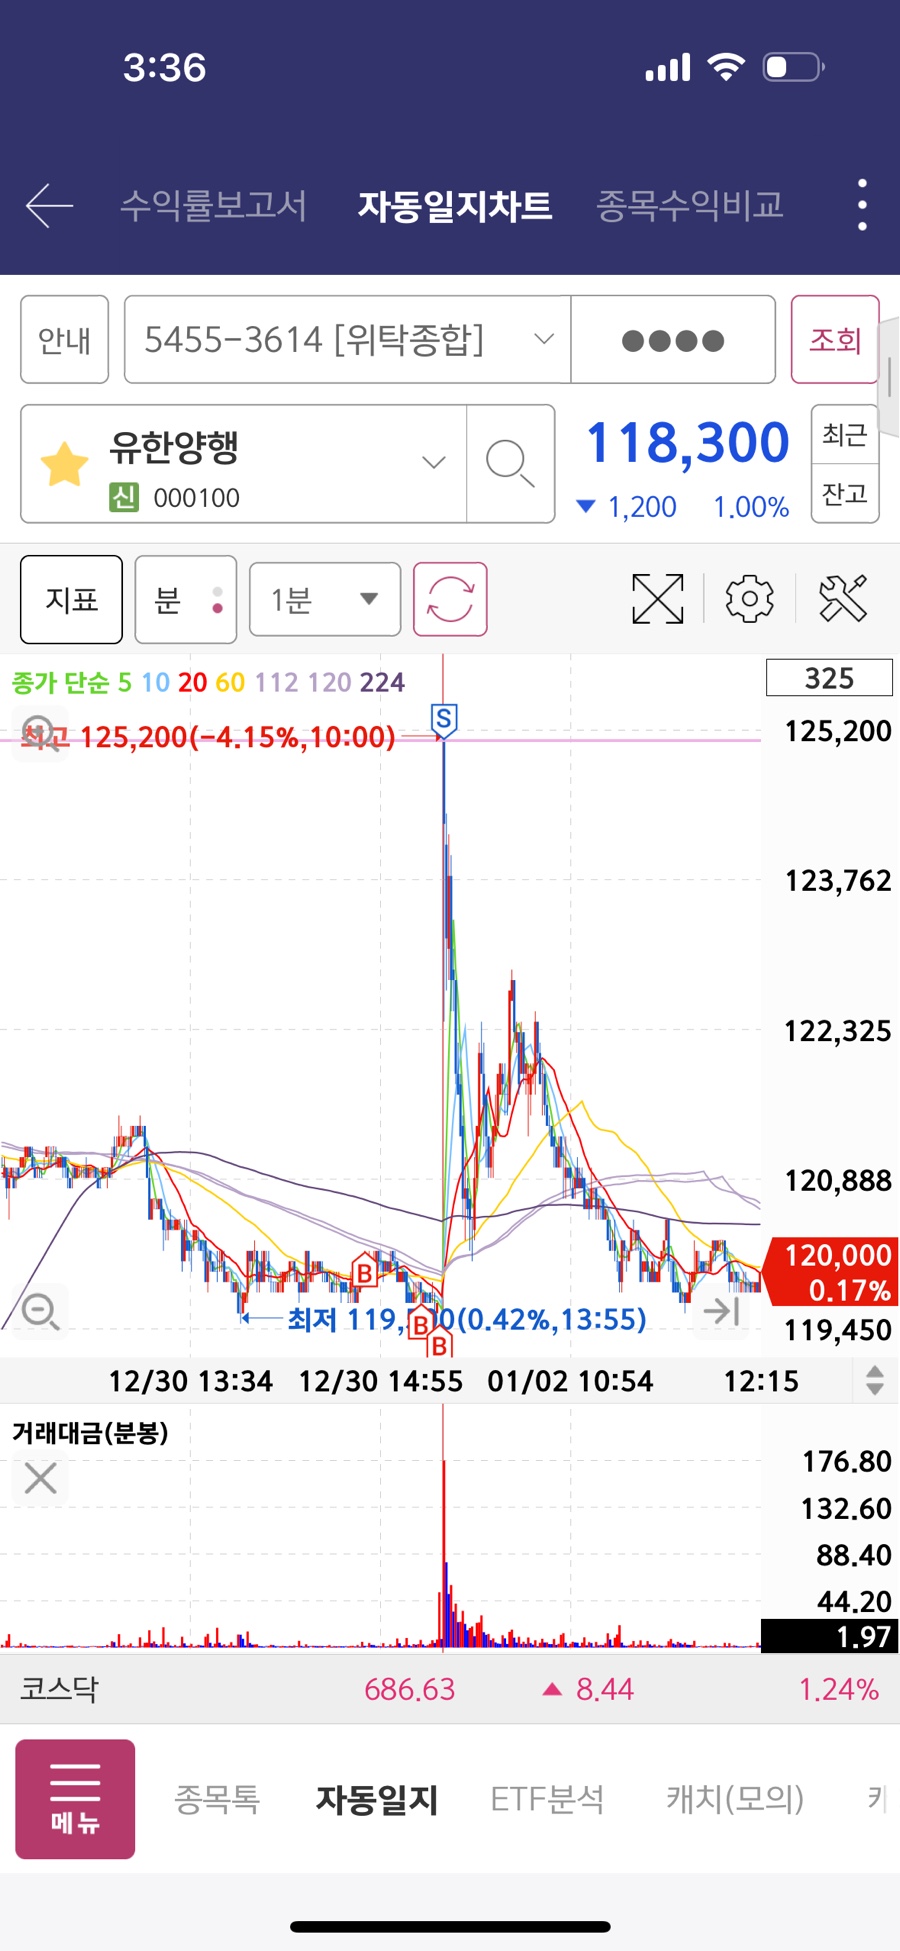The image size is (900, 1951).
Task: Open the 1분 interval dropdown
Action: tap(325, 599)
